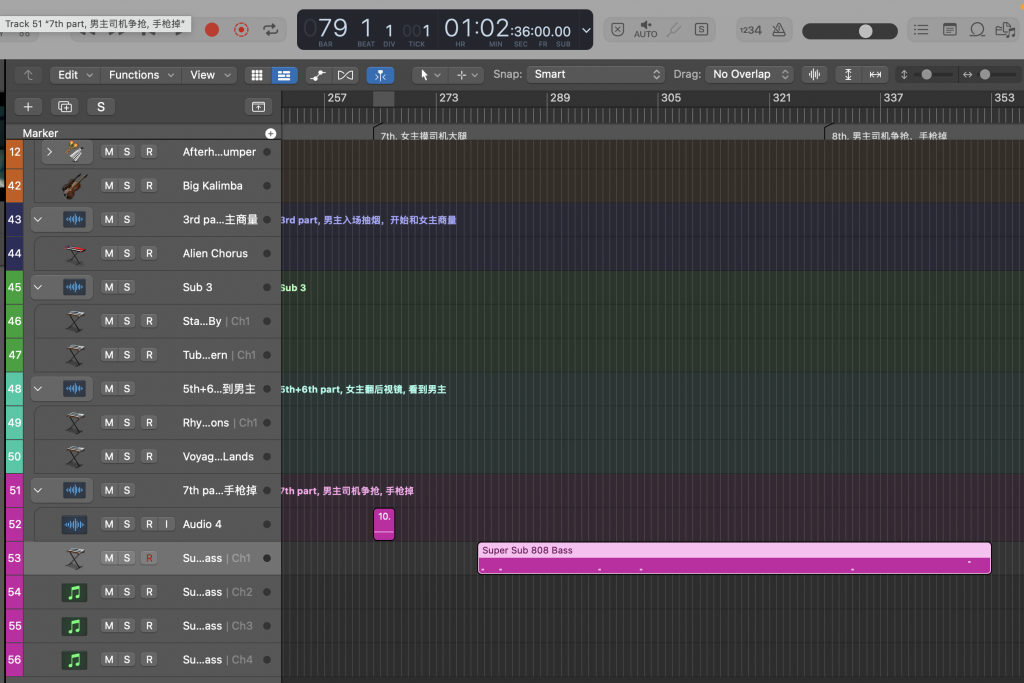This screenshot has width=1024, height=683.
Task: Open the Functions menu
Action: click(141, 75)
